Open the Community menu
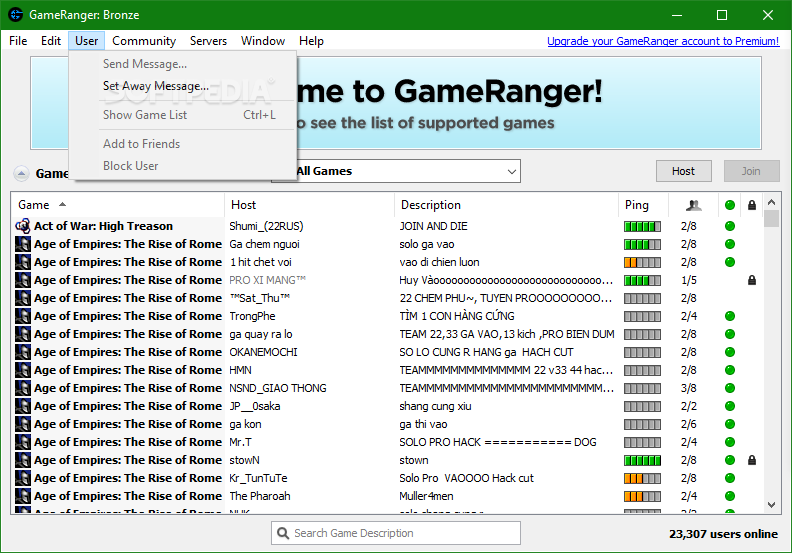This screenshot has width=792, height=553. pos(144,41)
